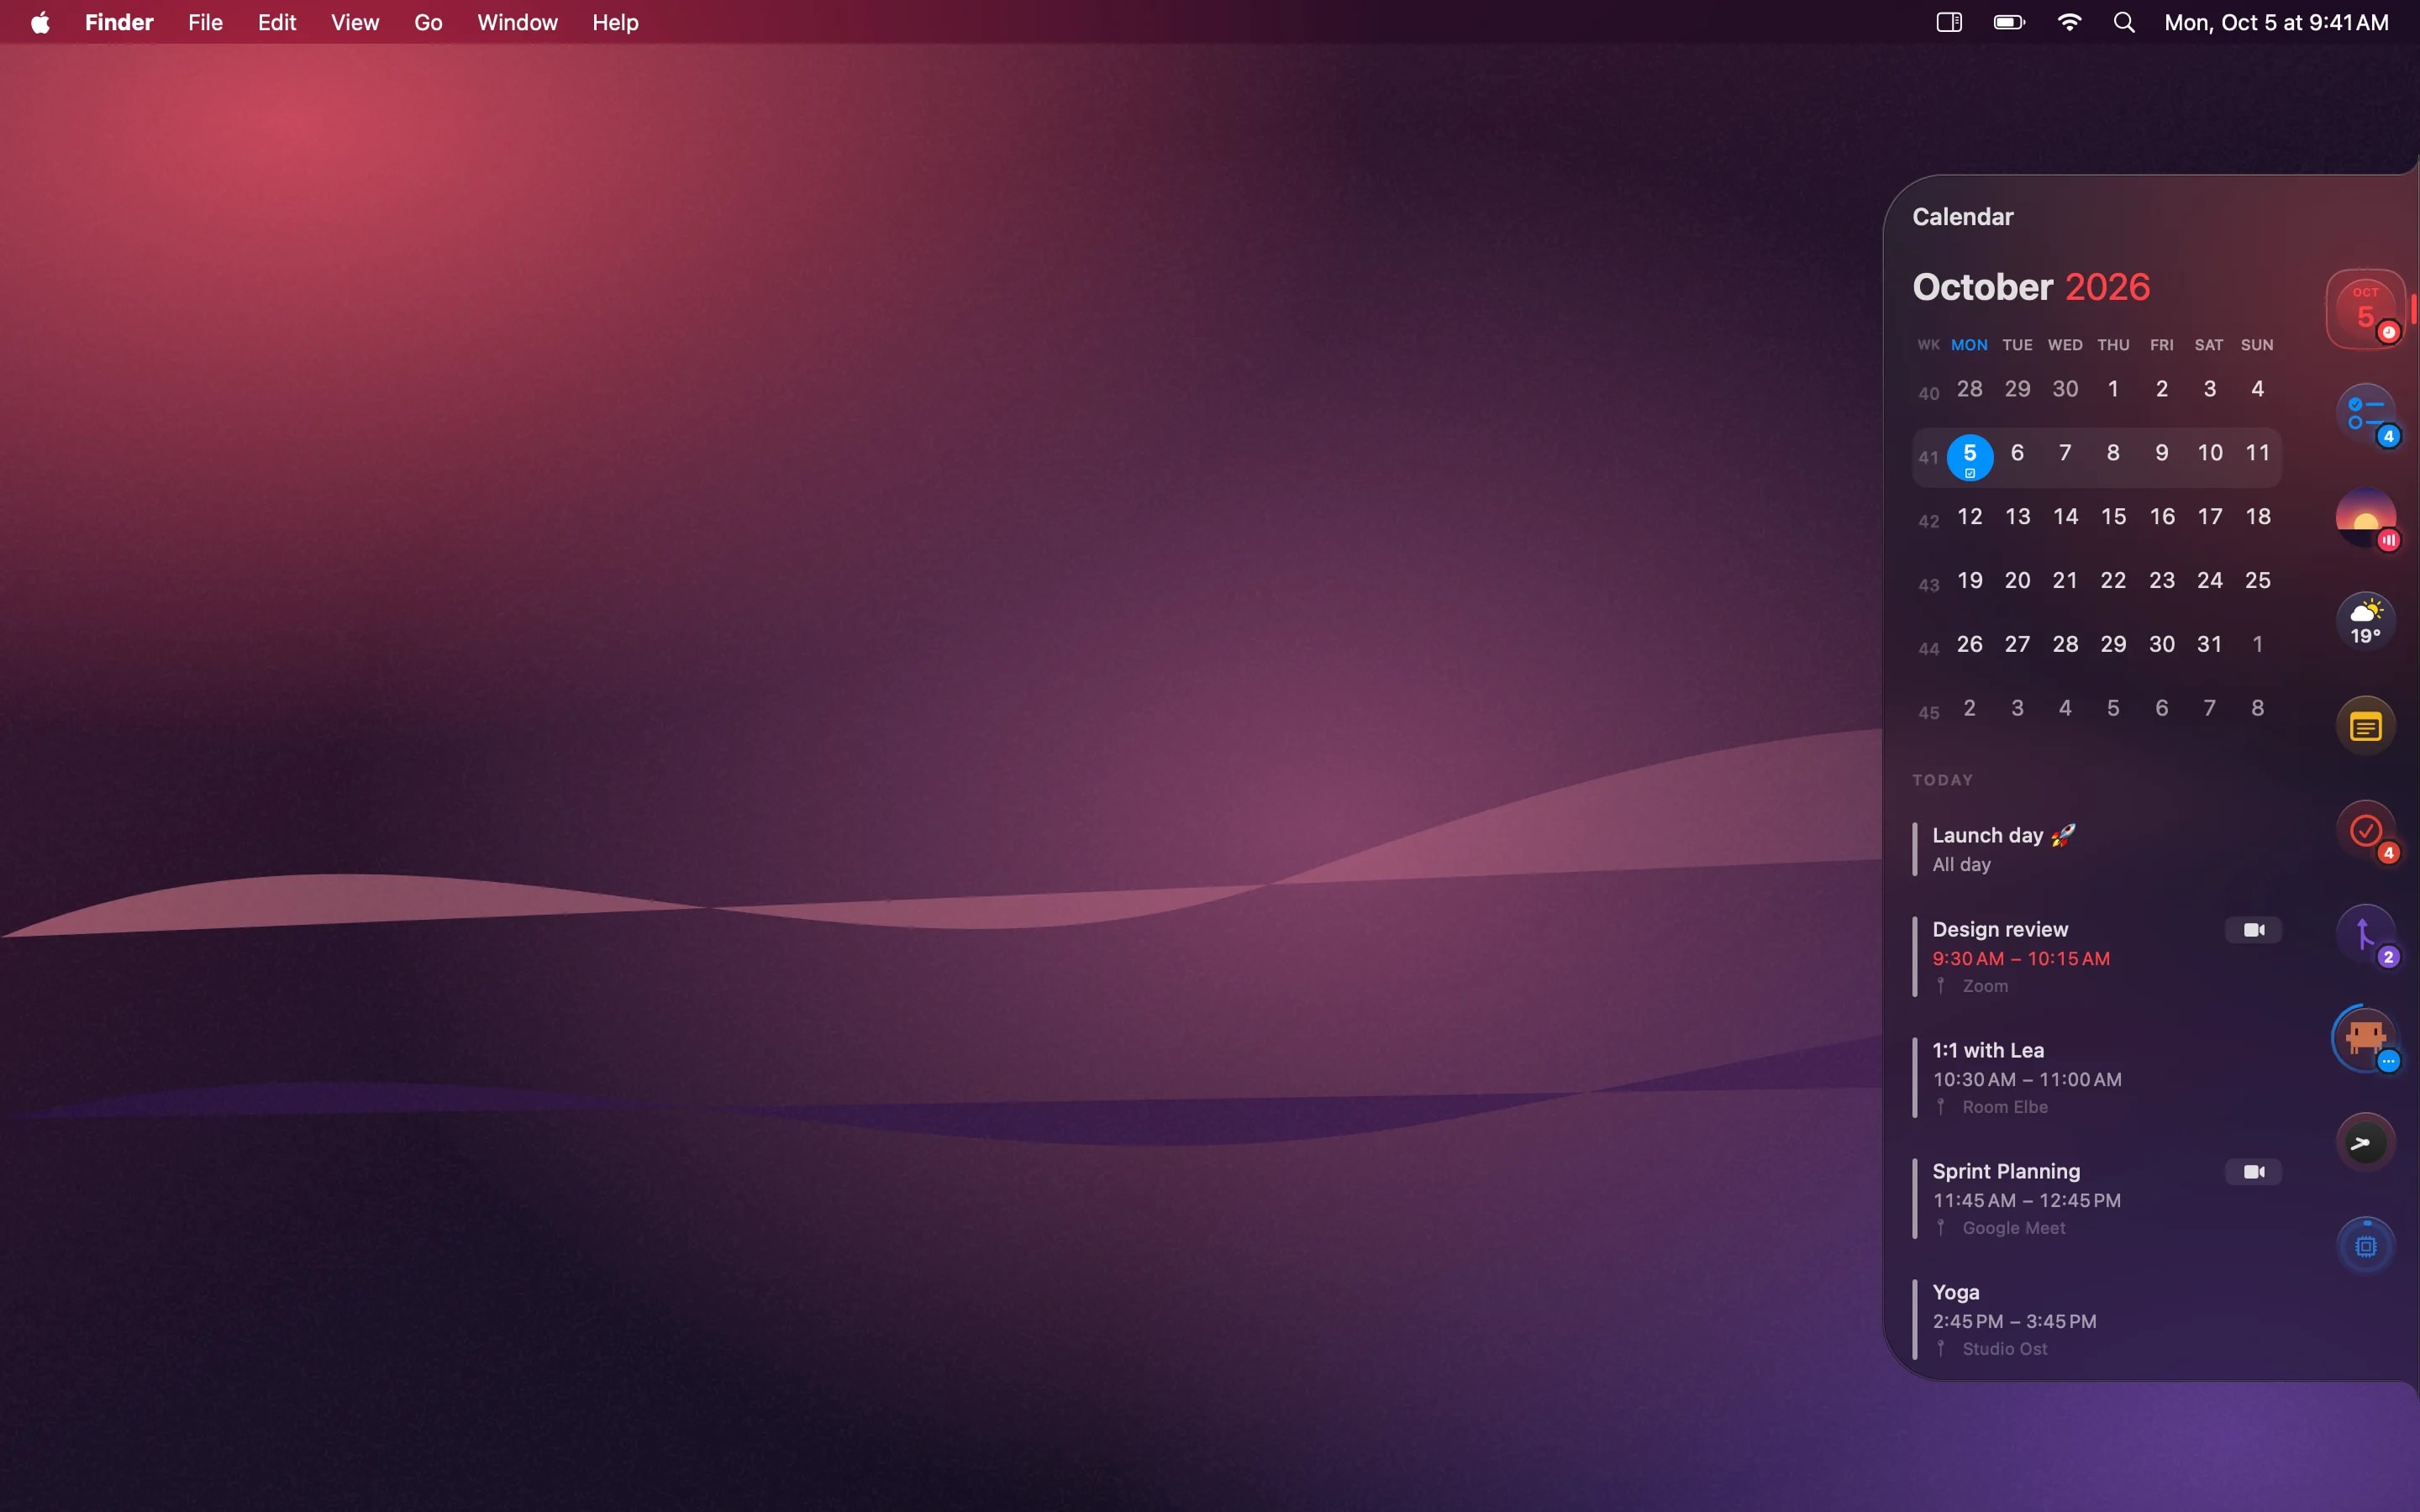Open the yellow Notes widget icon
The width and height of the screenshot is (2420, 1512).
point(2365,726)
